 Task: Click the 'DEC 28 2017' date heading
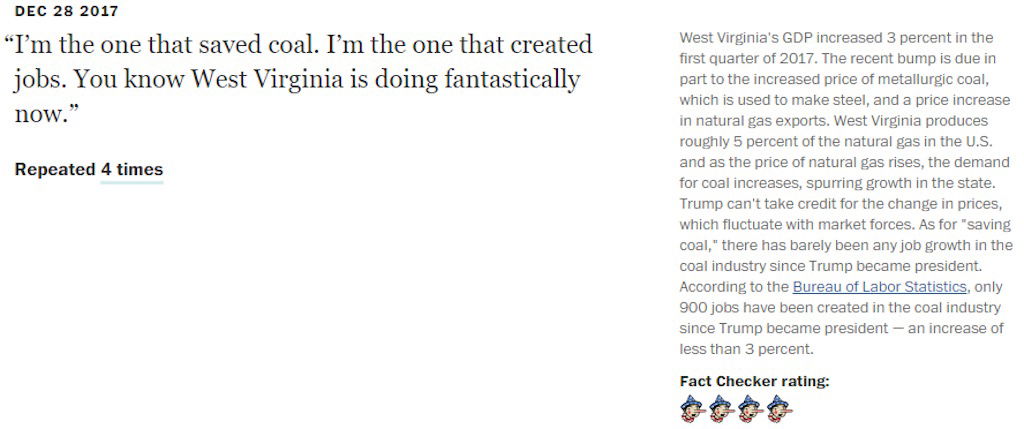pos(67,11)
